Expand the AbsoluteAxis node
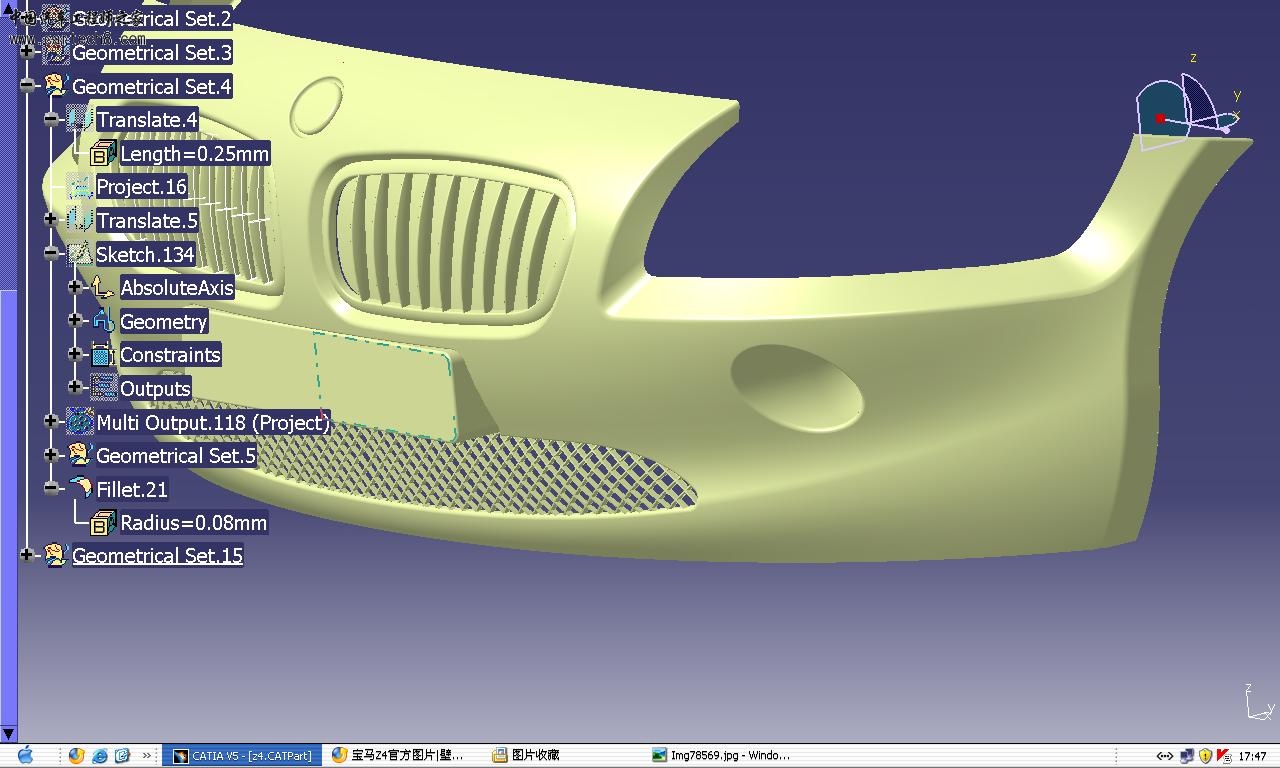1280x768 pixels. click(x=75, y=287)
